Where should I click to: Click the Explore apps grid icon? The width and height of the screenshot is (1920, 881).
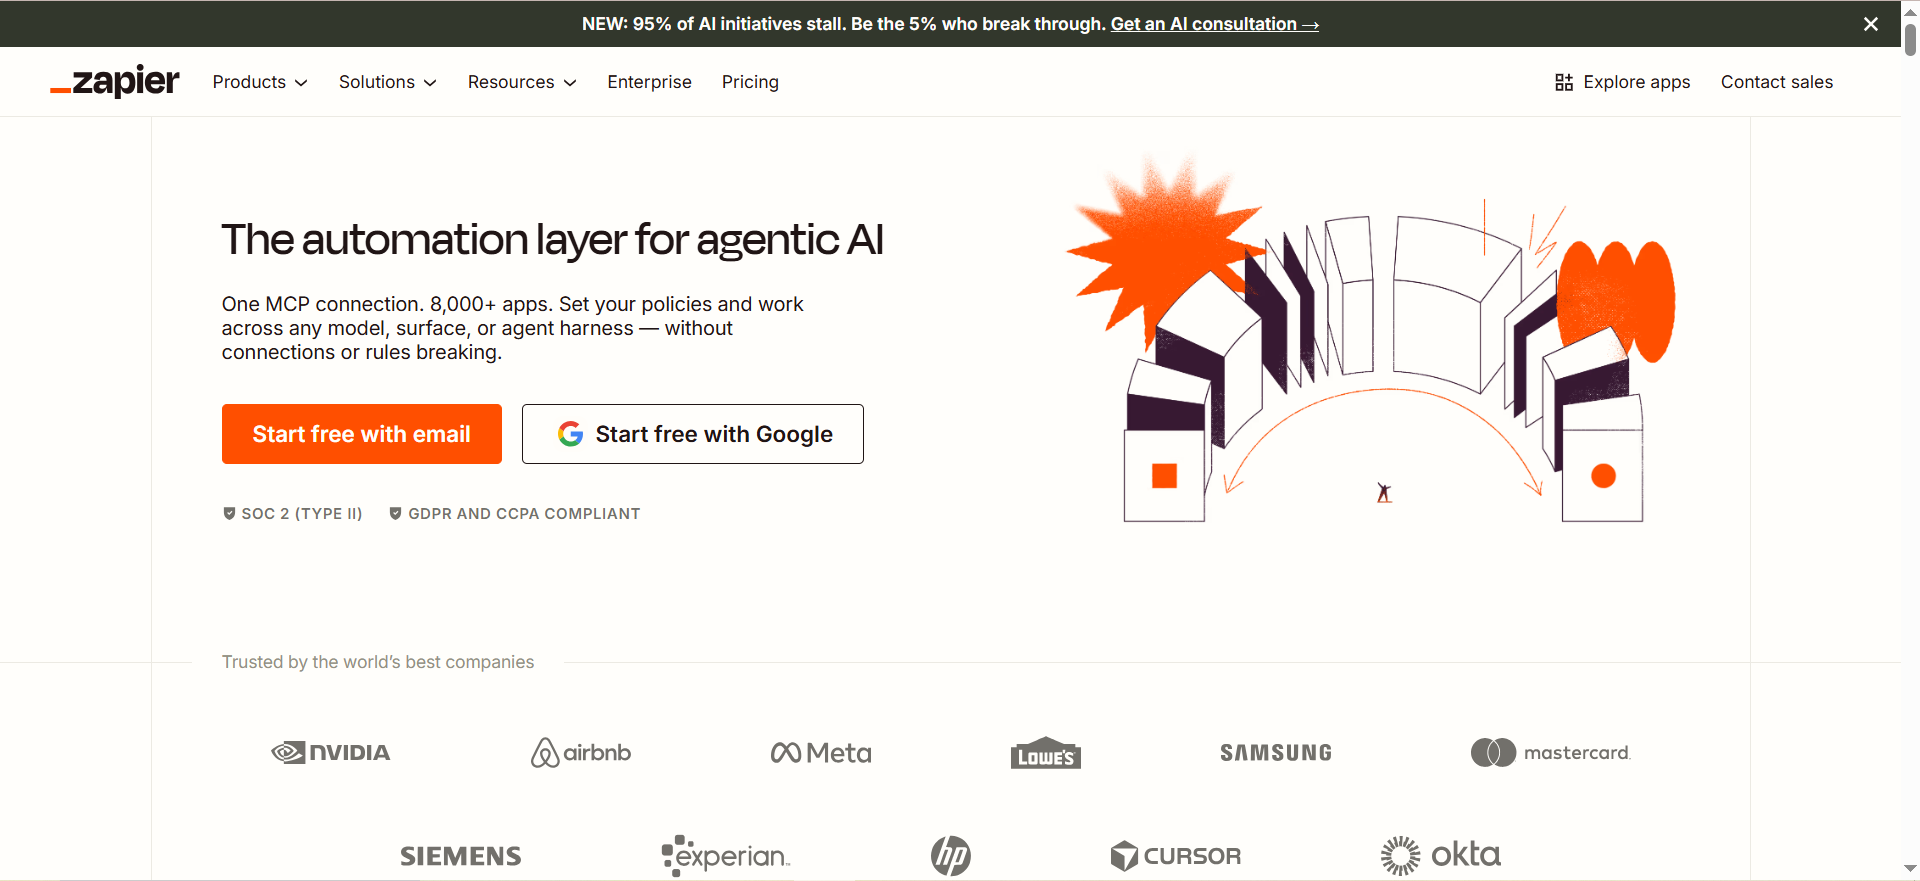(1564, 82)
